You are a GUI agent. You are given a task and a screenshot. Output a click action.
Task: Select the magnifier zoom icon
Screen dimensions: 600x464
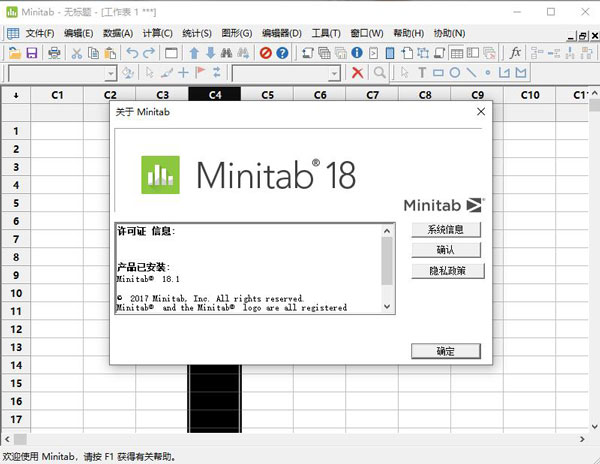(x=379, y=73)
